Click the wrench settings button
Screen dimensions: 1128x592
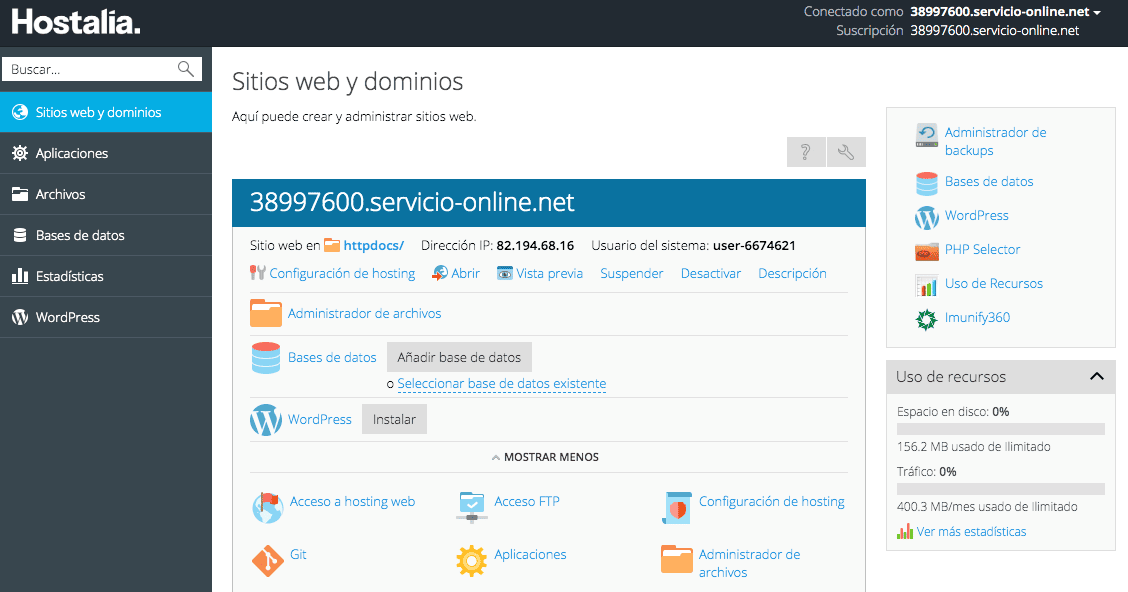click(x=846, y=152)
